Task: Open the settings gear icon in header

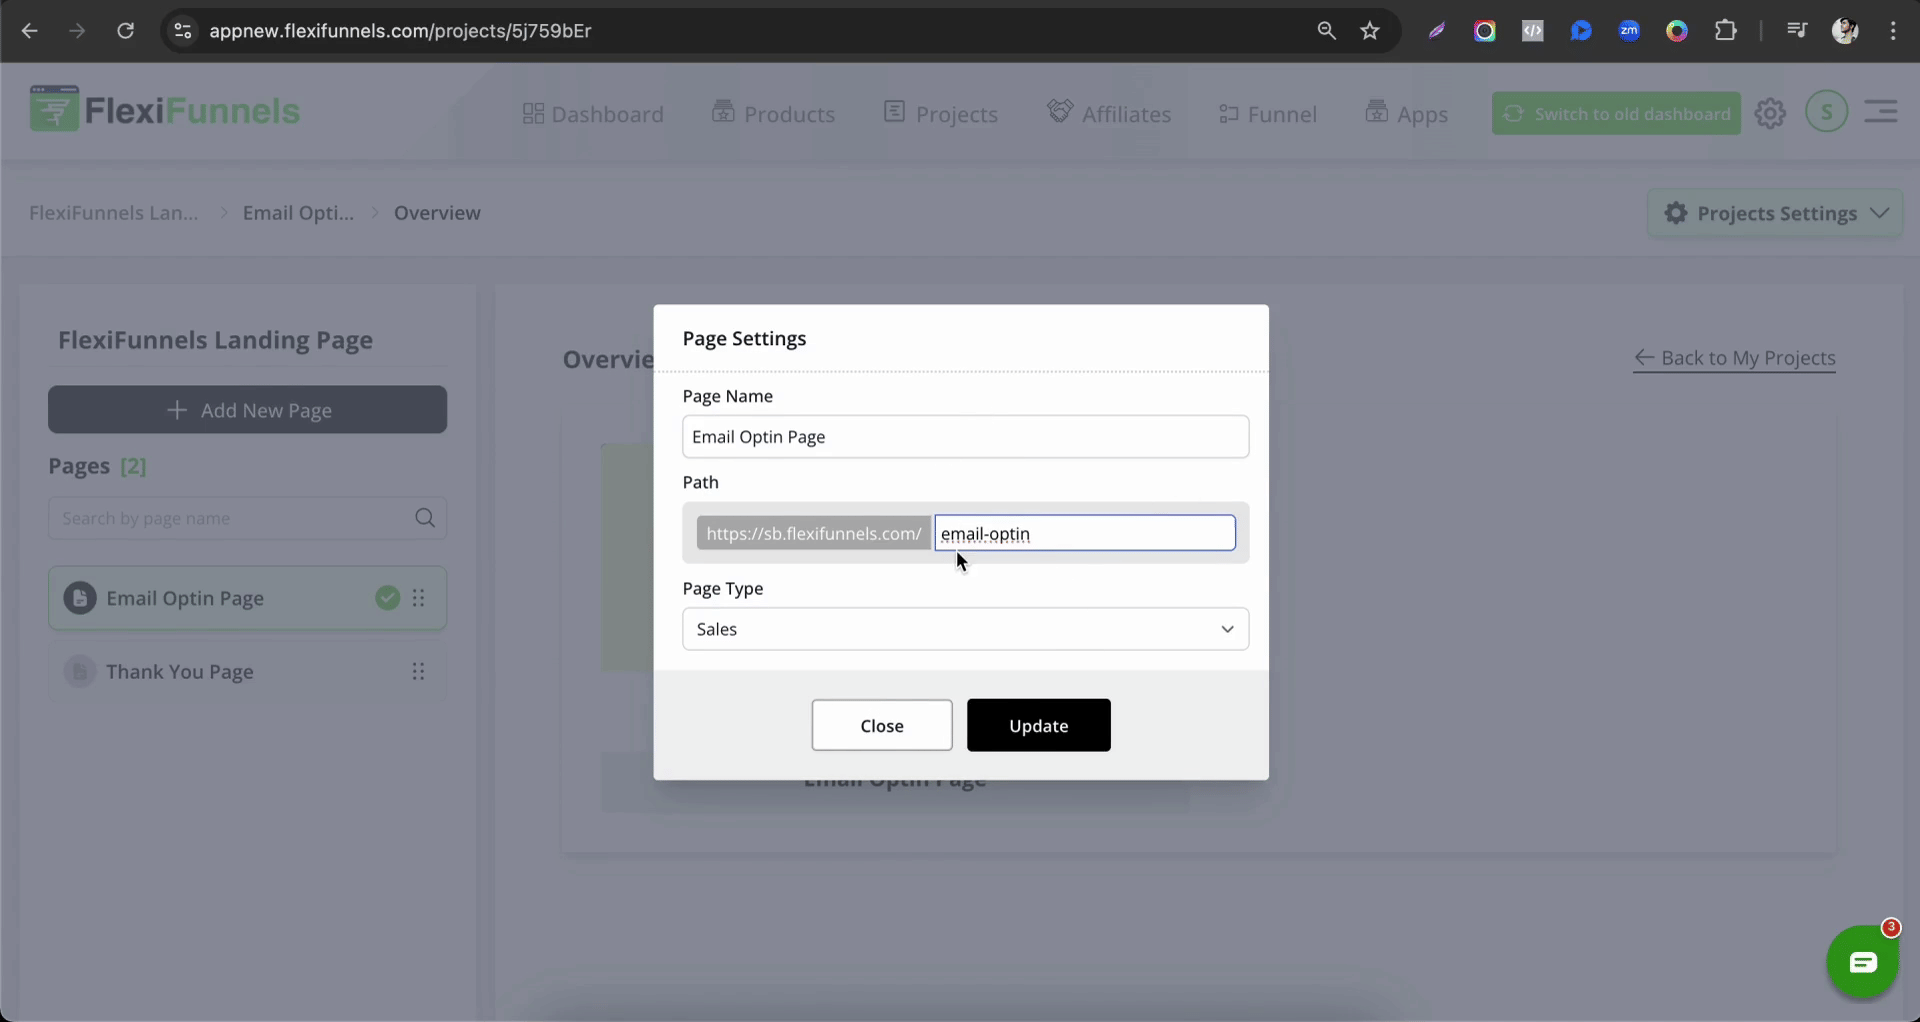Action: [x=1770, y=114]
